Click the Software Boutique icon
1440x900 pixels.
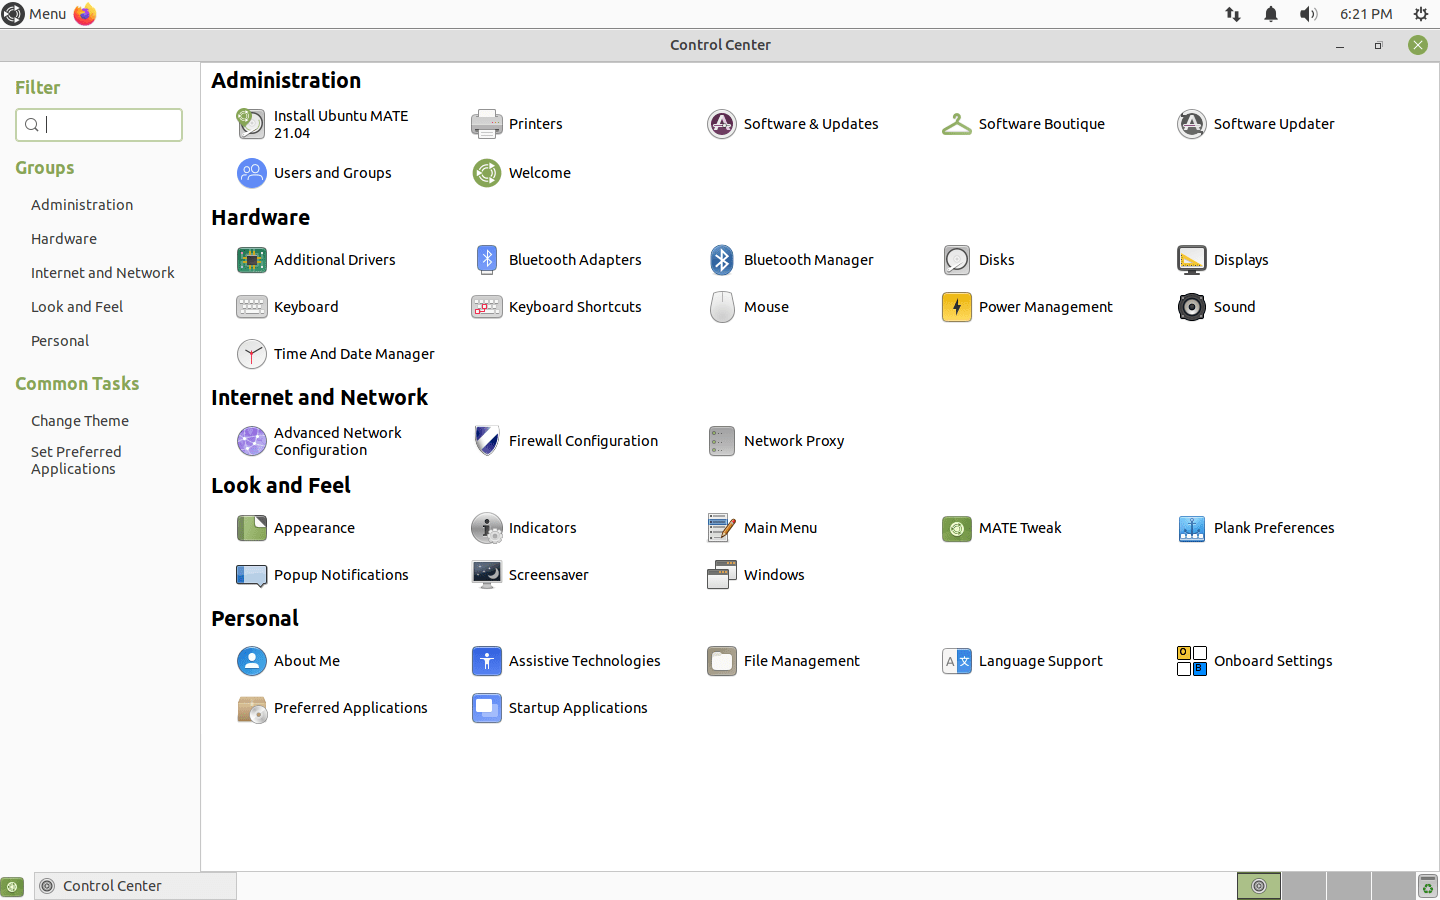pos(957,124)
